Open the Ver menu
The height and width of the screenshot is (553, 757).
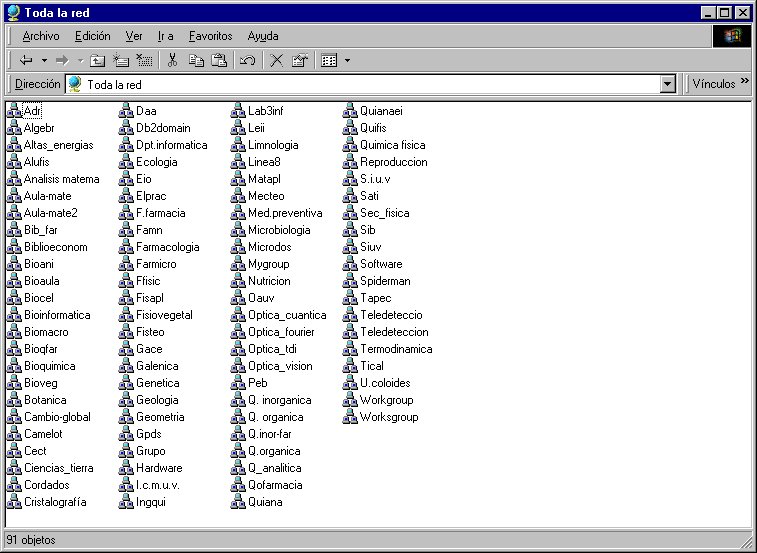[x=134, y=36]
